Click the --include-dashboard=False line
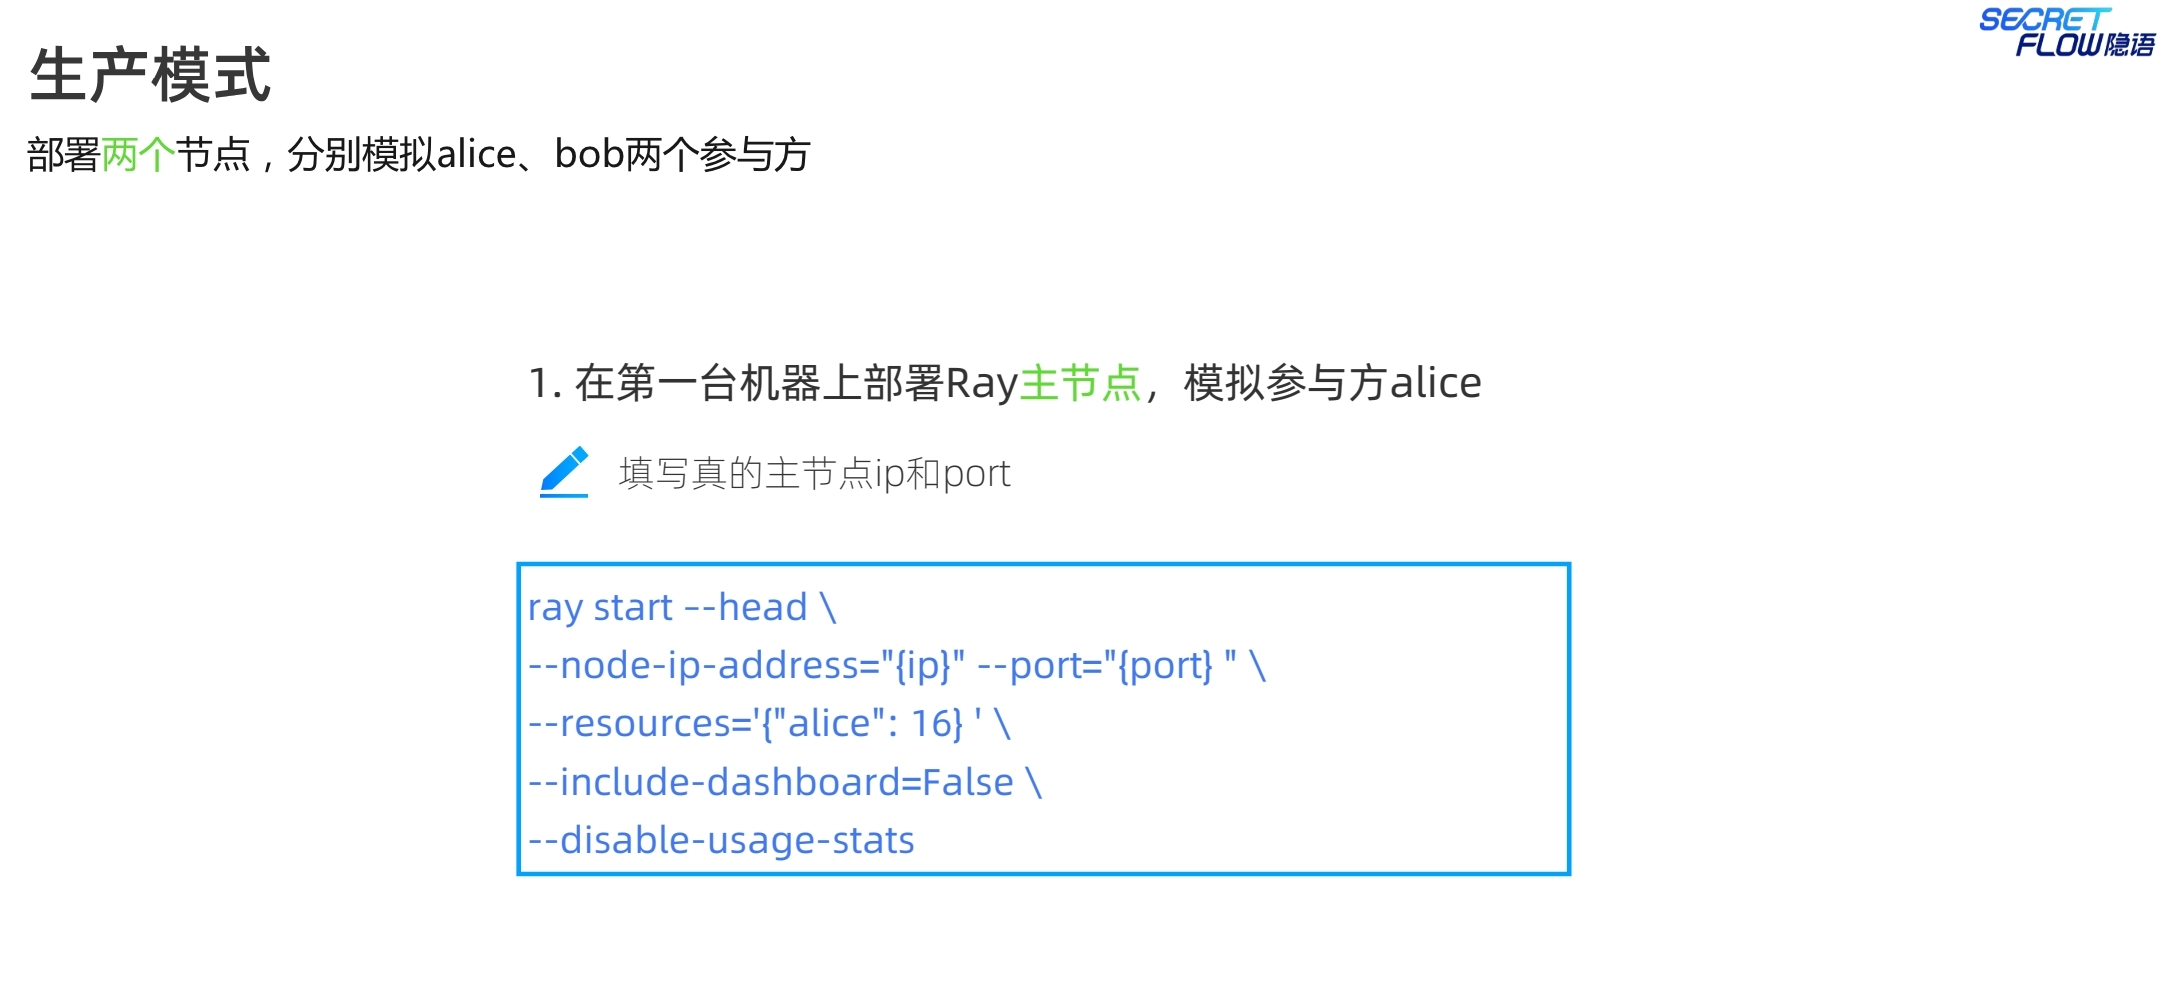 [x=784, y=782]
